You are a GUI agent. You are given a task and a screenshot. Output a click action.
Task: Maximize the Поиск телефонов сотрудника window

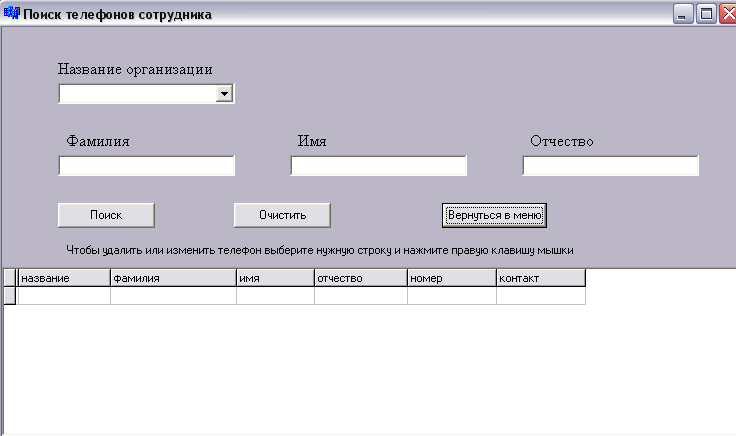[706, 14]
